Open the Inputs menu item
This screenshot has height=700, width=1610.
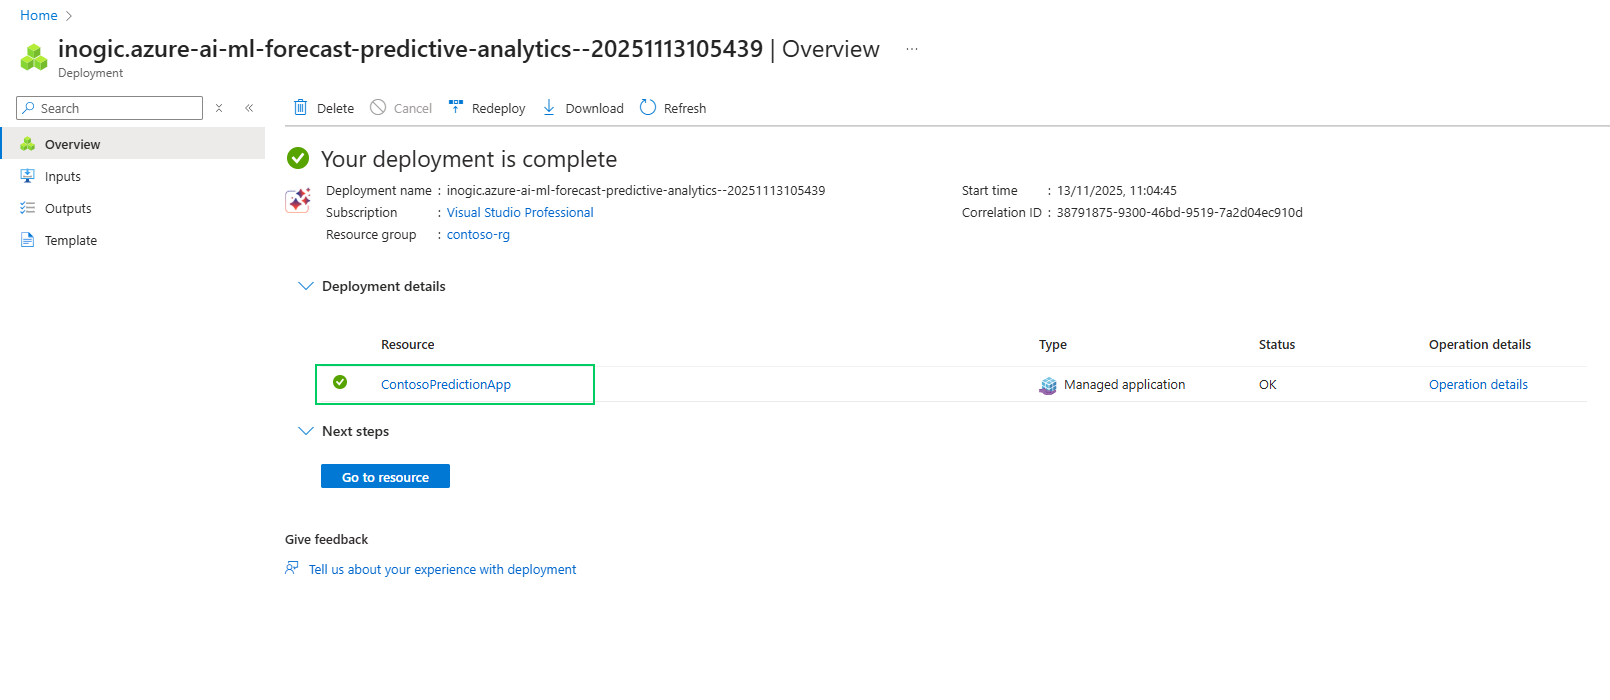63,177
